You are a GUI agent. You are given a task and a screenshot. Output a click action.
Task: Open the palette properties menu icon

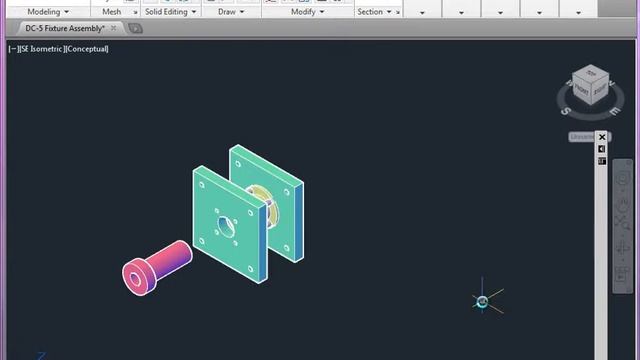pos(602,161)
